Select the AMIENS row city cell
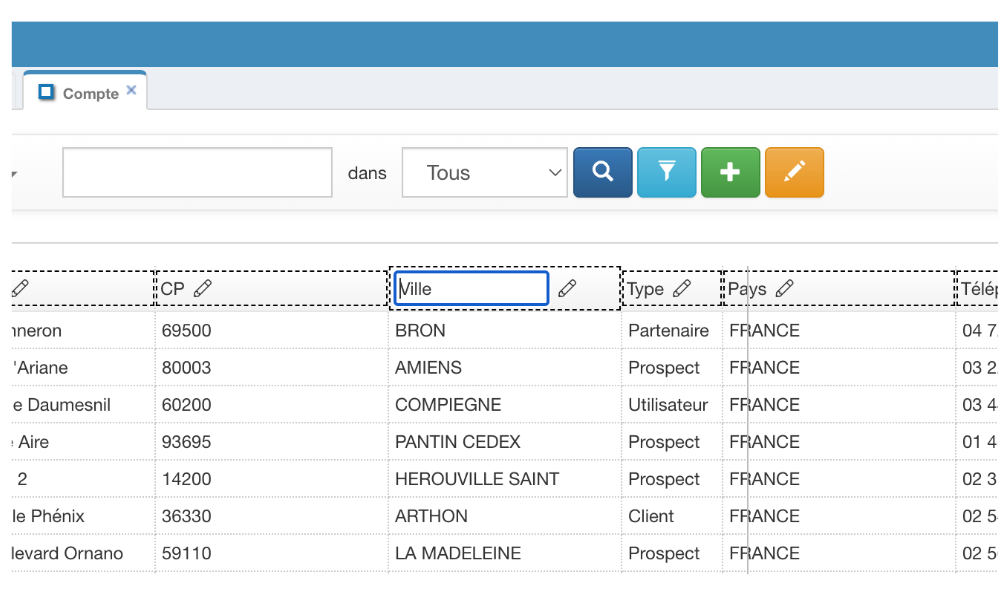This screenshot has height=598, width=1006. click(x=428, y=367)
